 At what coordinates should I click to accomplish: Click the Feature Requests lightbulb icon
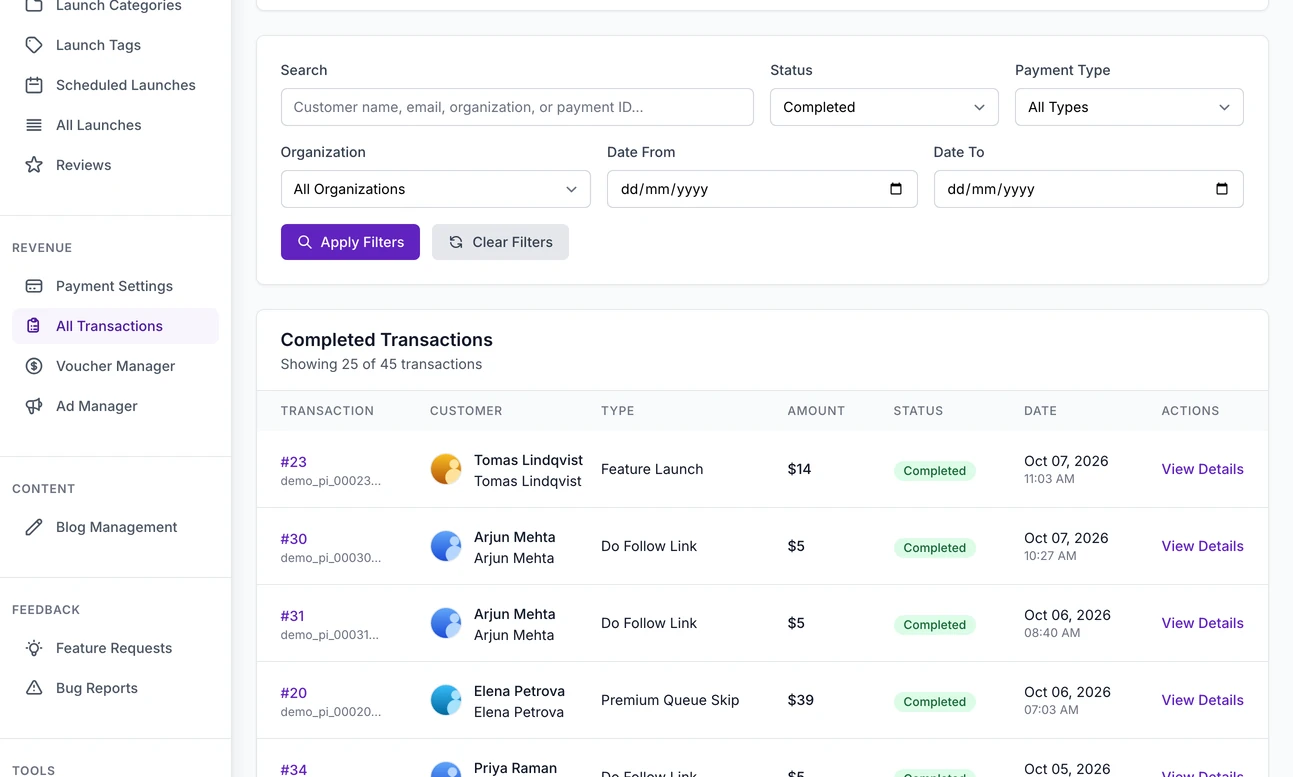[34, 648]
